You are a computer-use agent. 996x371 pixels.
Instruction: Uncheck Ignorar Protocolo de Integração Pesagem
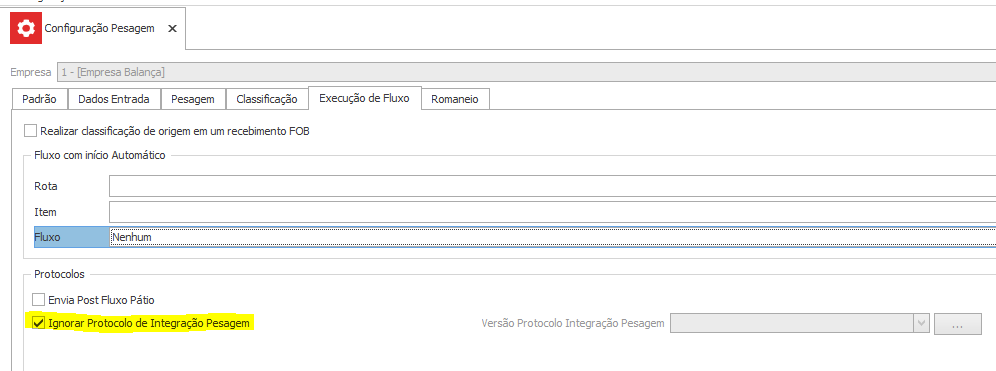tap(39, 323)
